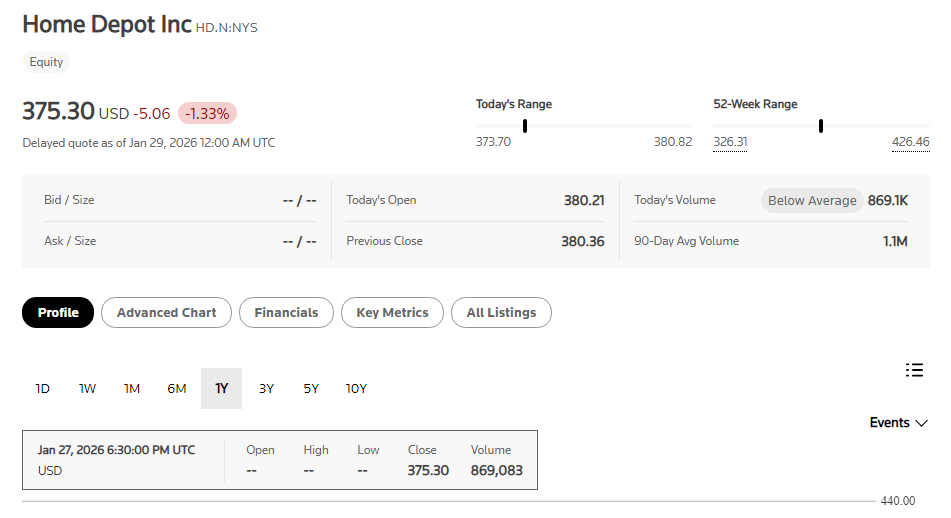Click the active 1Y range button
Screen dimensions: 951x518
[221, 389]
